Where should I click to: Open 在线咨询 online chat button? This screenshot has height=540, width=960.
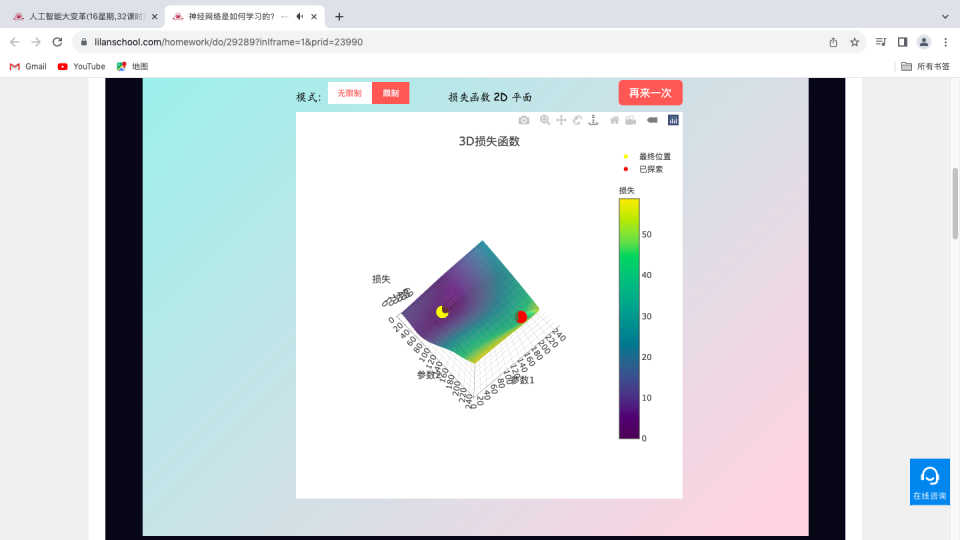[929, 482]
